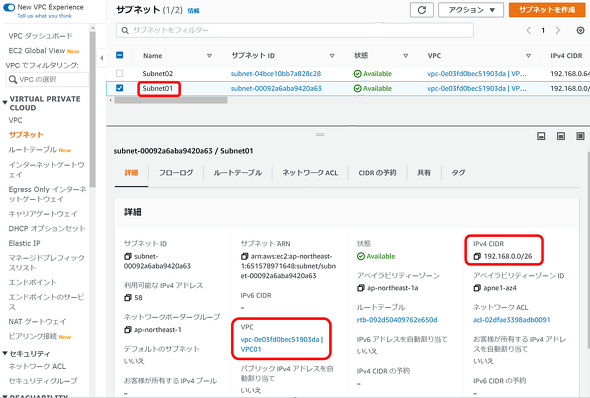The height and width of the screenshot is (398, 590).
Task: Uncheck the Subnet01 row checkbox
Action: click(119, 88)
